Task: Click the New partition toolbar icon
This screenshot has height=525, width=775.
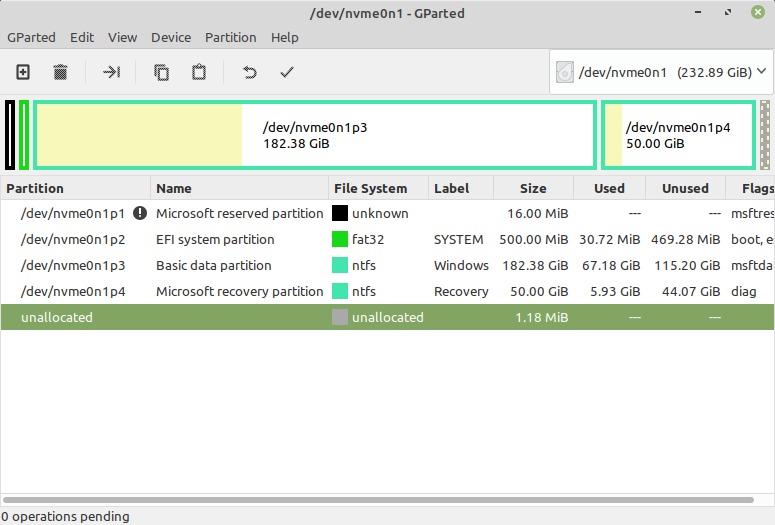Action: 23,72
